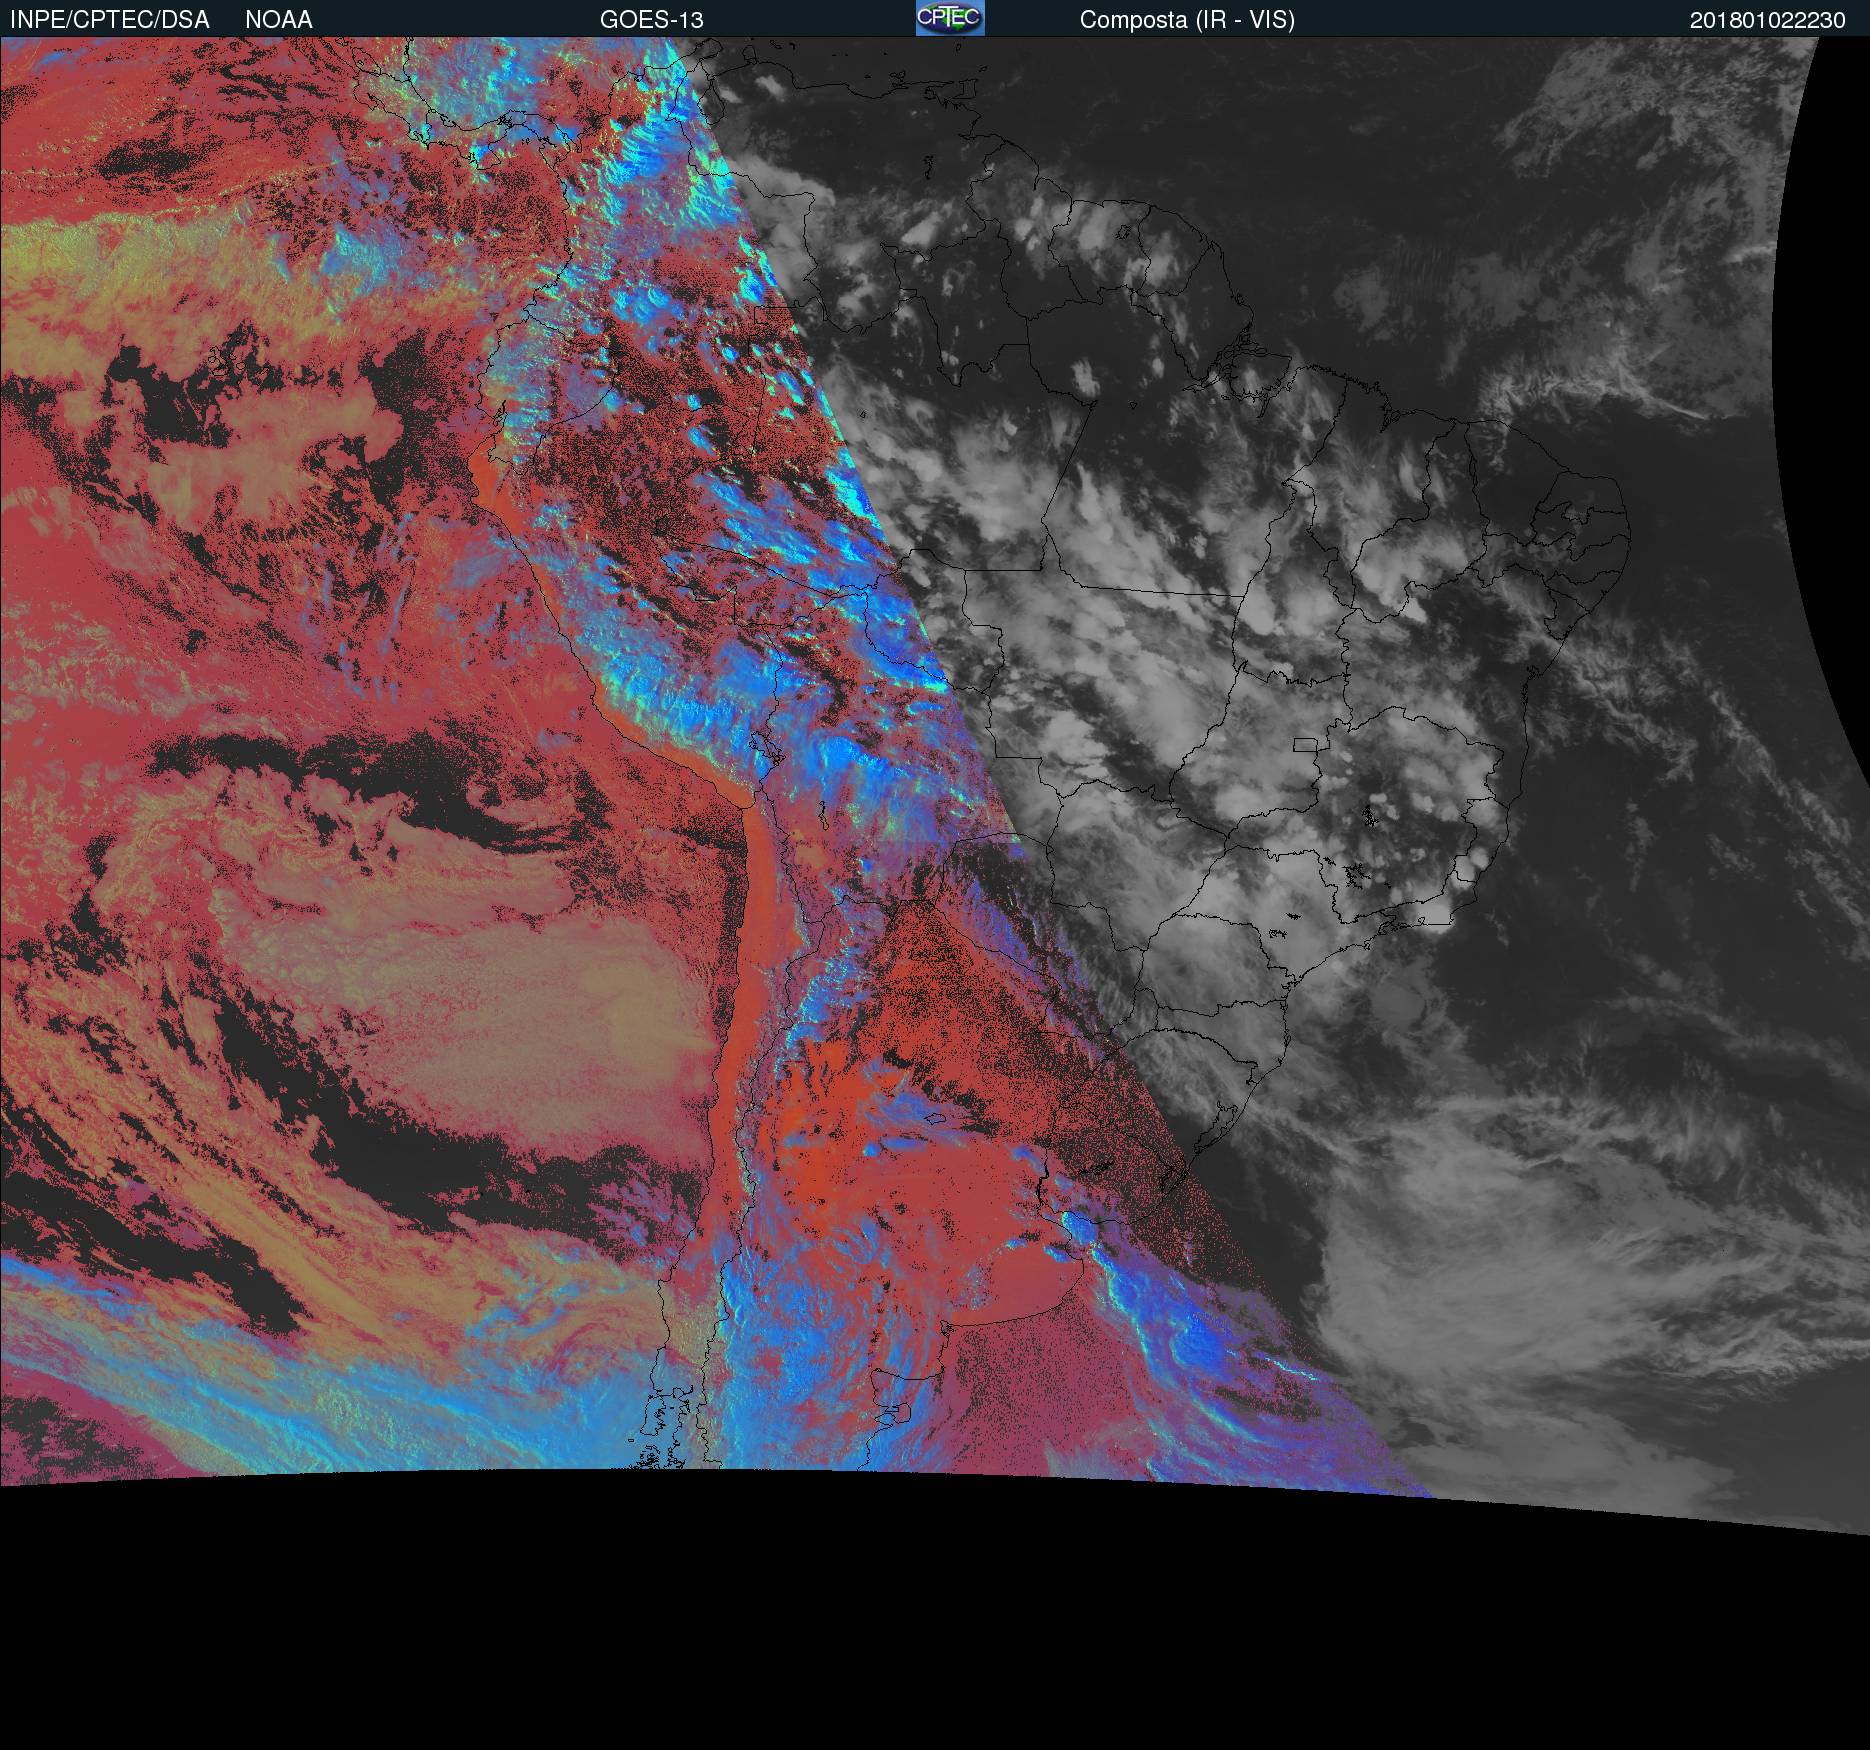
Task: Select the INPE/CPTEC/DSA header text
Action: [x=110, y=20]
